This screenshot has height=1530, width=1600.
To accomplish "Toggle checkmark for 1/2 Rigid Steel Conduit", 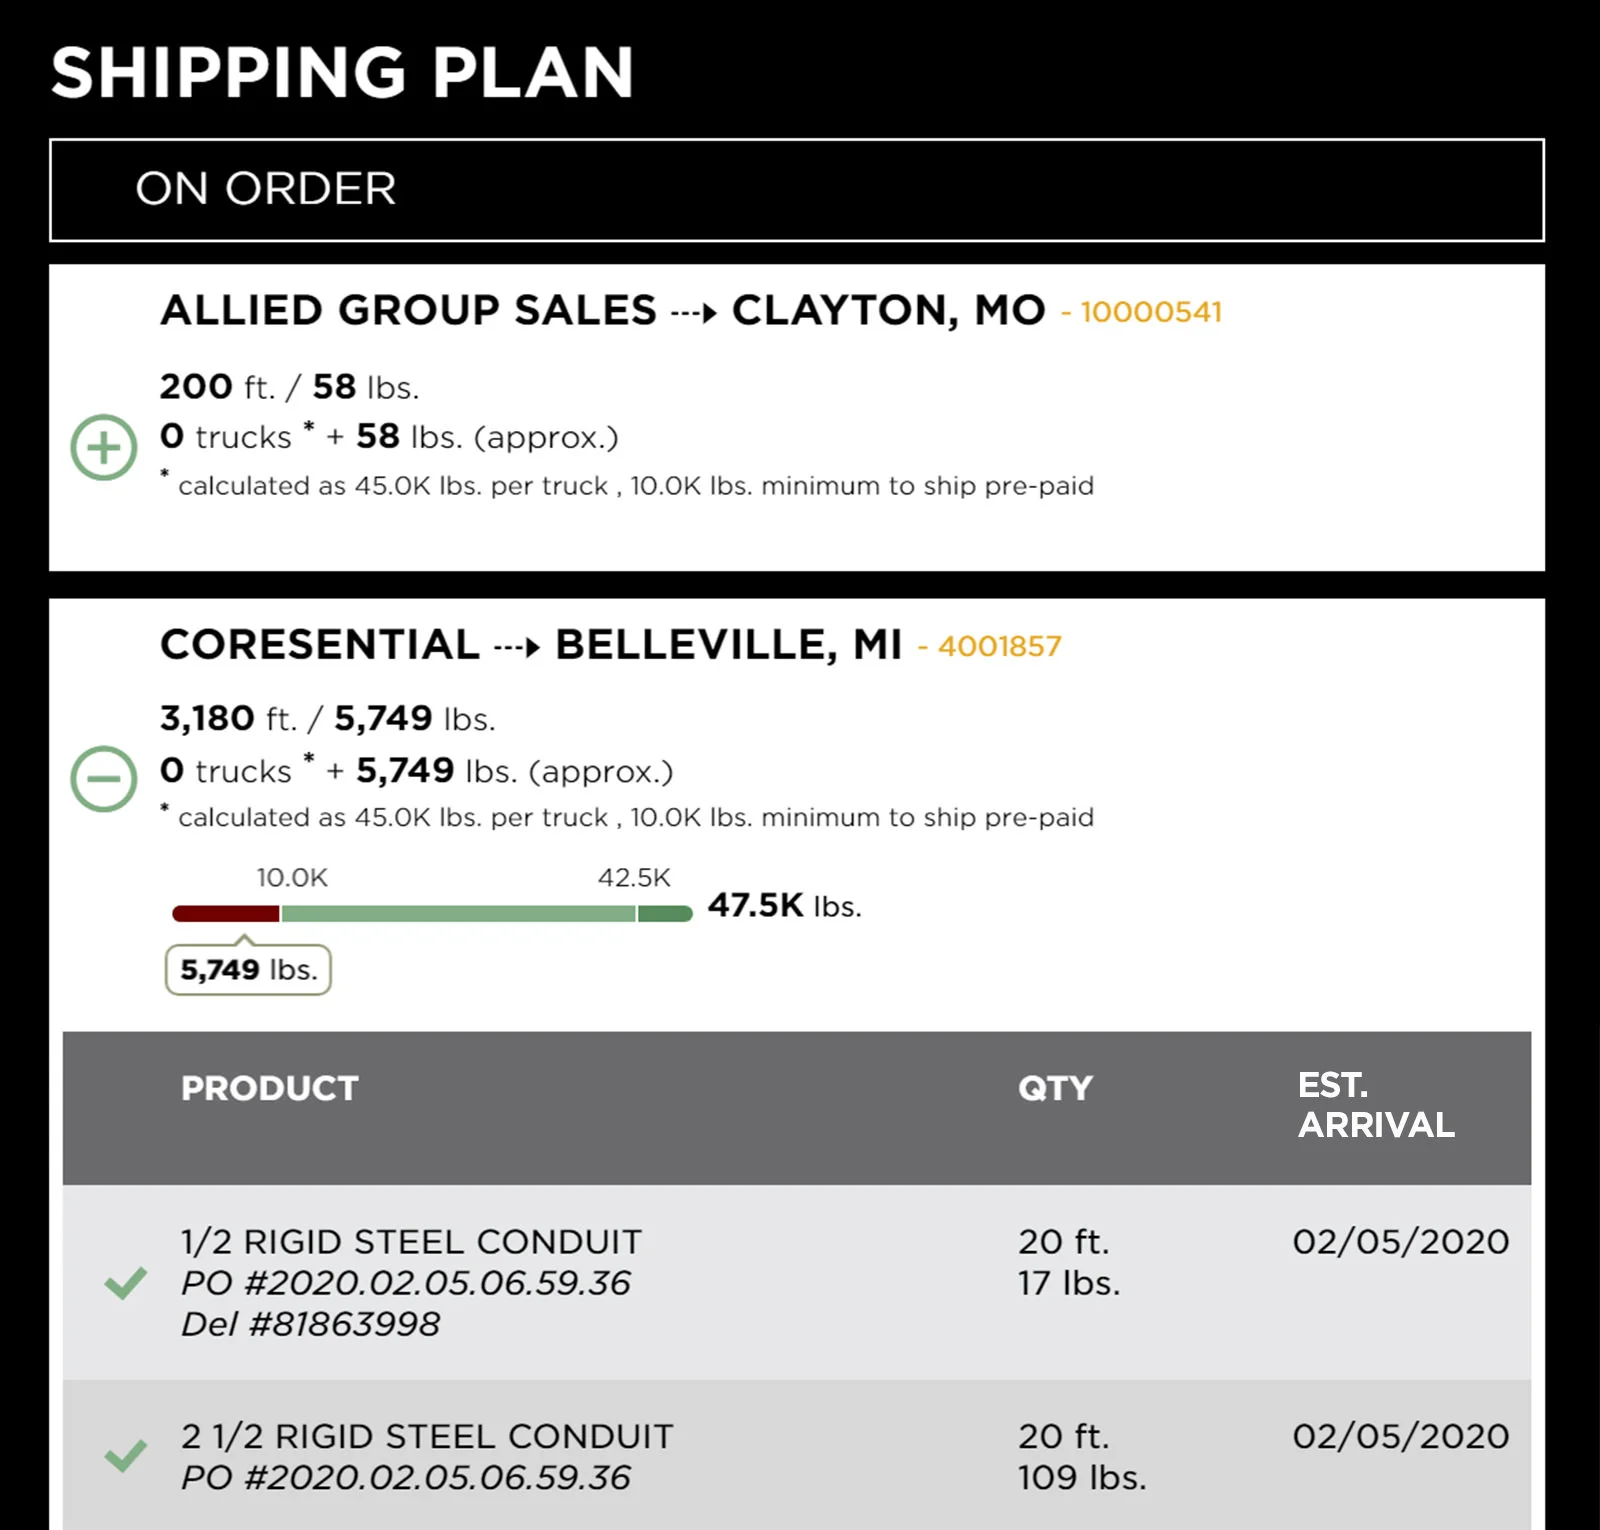I will click(126, 1282).
